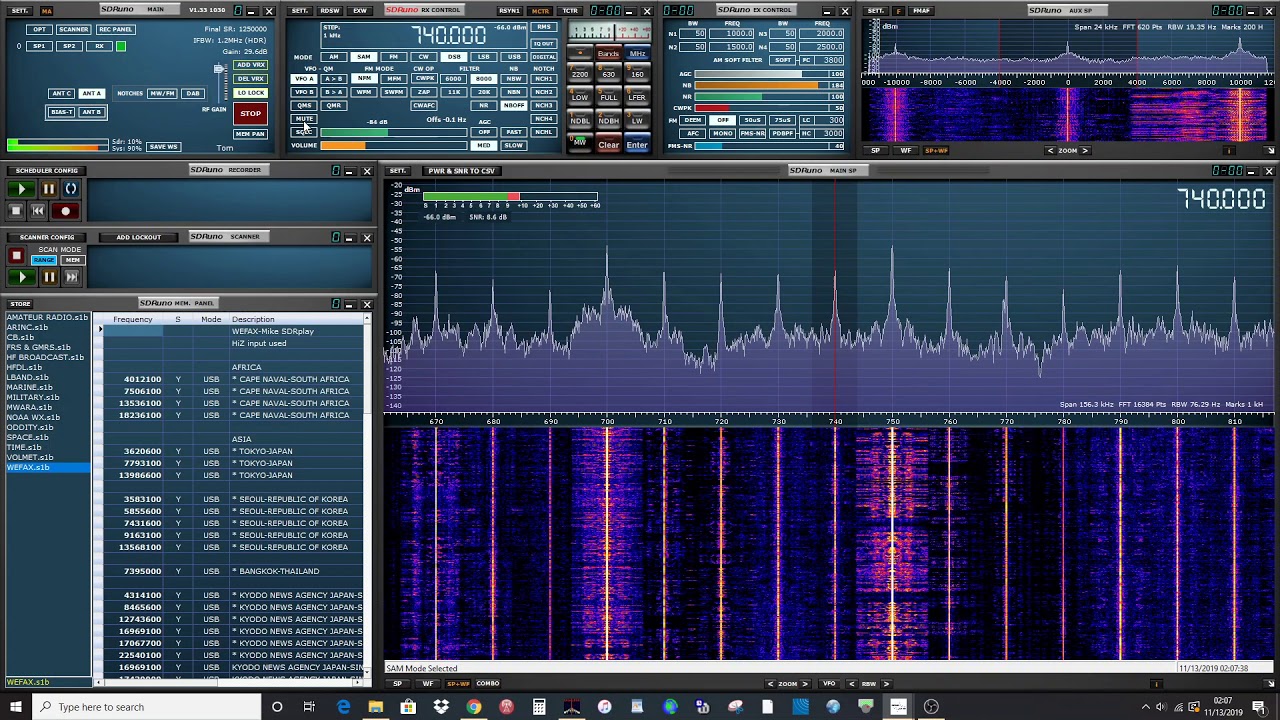Choose the FULL band keypad button
The height and width of the screenshot is (720, 1280).
point(608,98)
